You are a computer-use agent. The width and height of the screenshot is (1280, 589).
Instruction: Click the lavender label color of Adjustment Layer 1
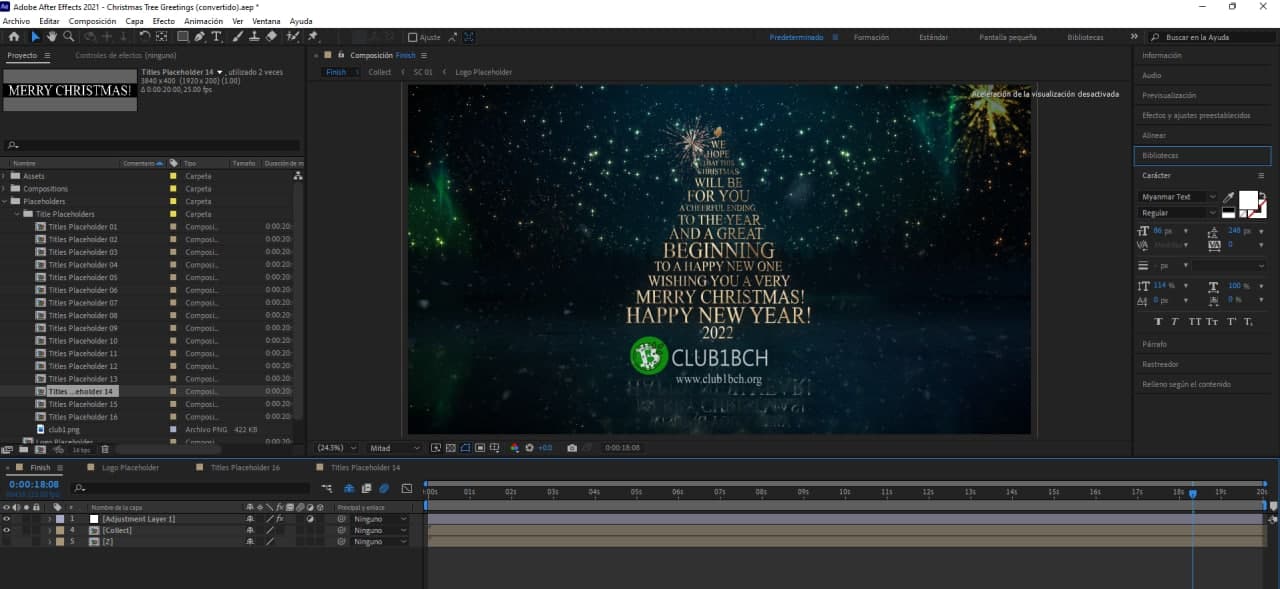[x=59, y=519]
